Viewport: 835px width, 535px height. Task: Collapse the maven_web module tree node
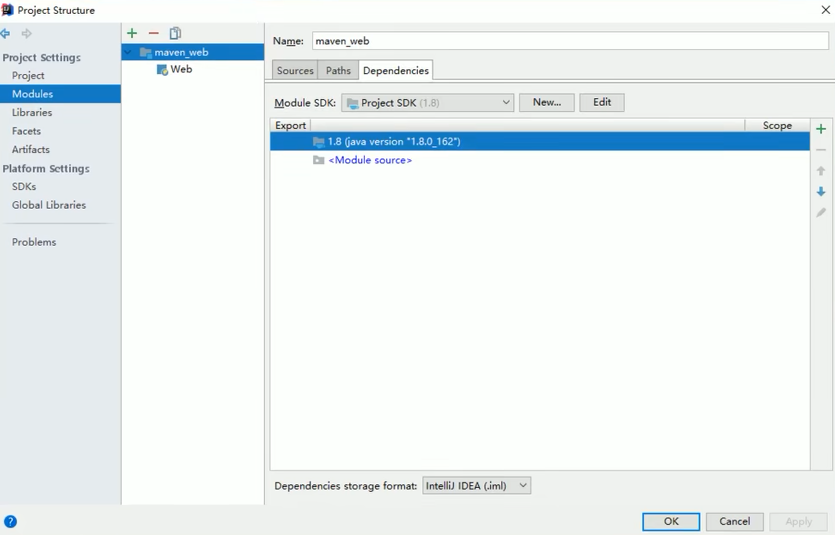tap(128, 52)
